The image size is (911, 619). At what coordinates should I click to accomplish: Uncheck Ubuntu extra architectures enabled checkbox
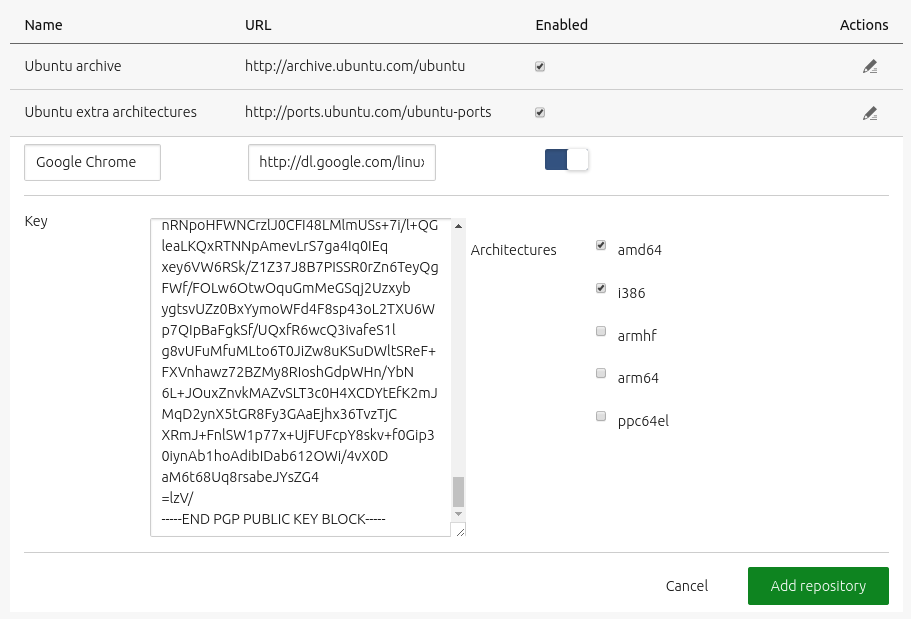(x=540, y=113)
